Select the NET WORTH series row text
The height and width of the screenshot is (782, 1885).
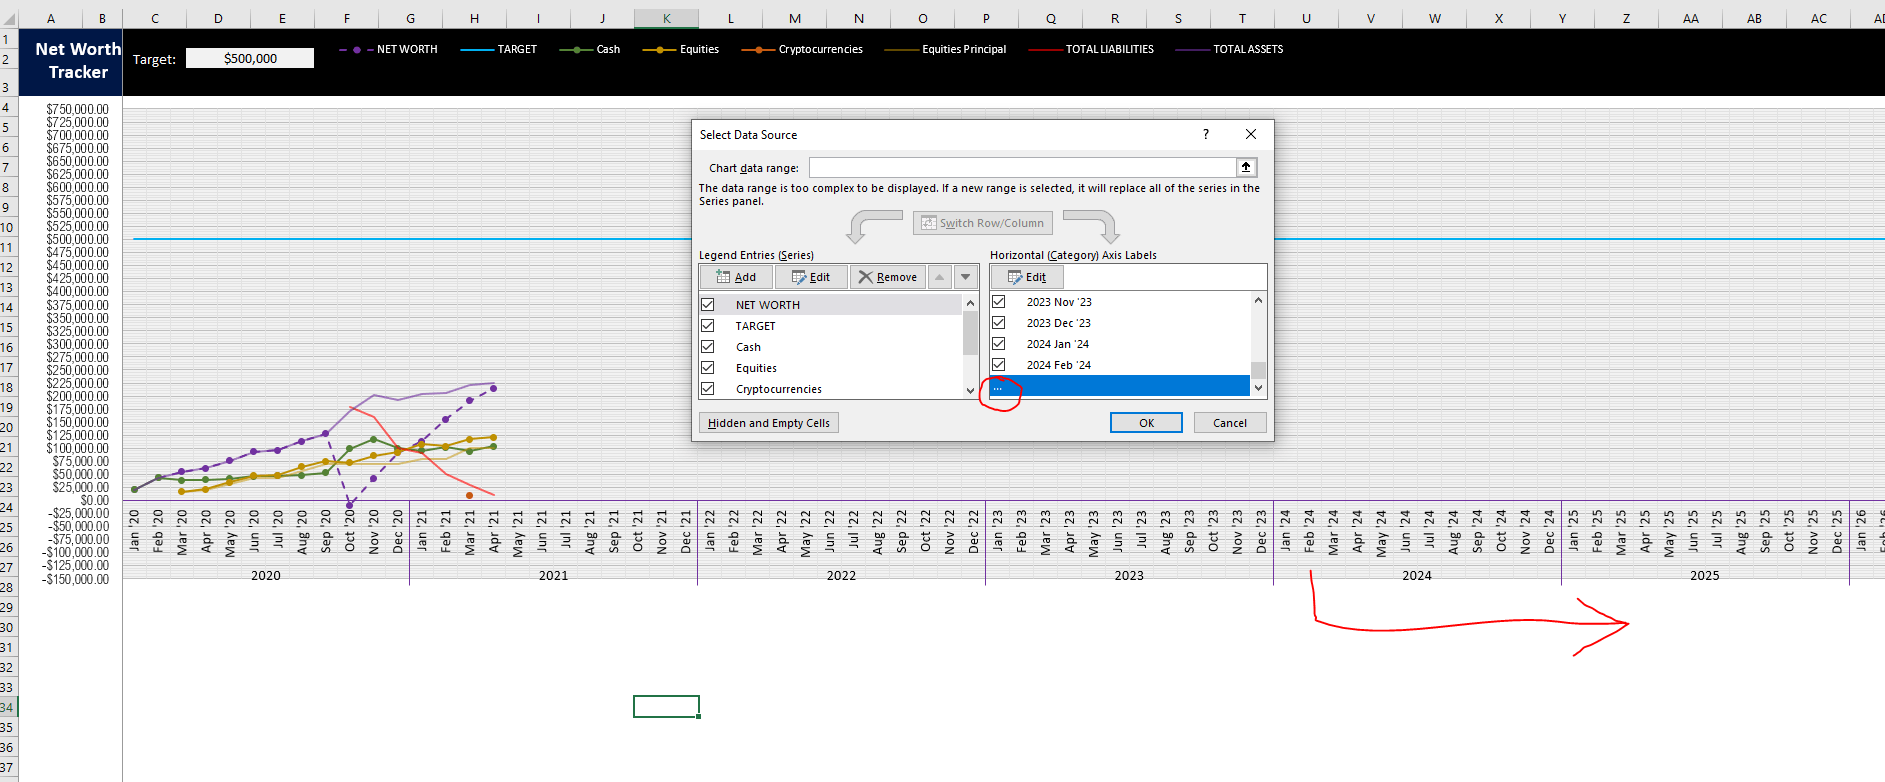[x=768, y=305]
